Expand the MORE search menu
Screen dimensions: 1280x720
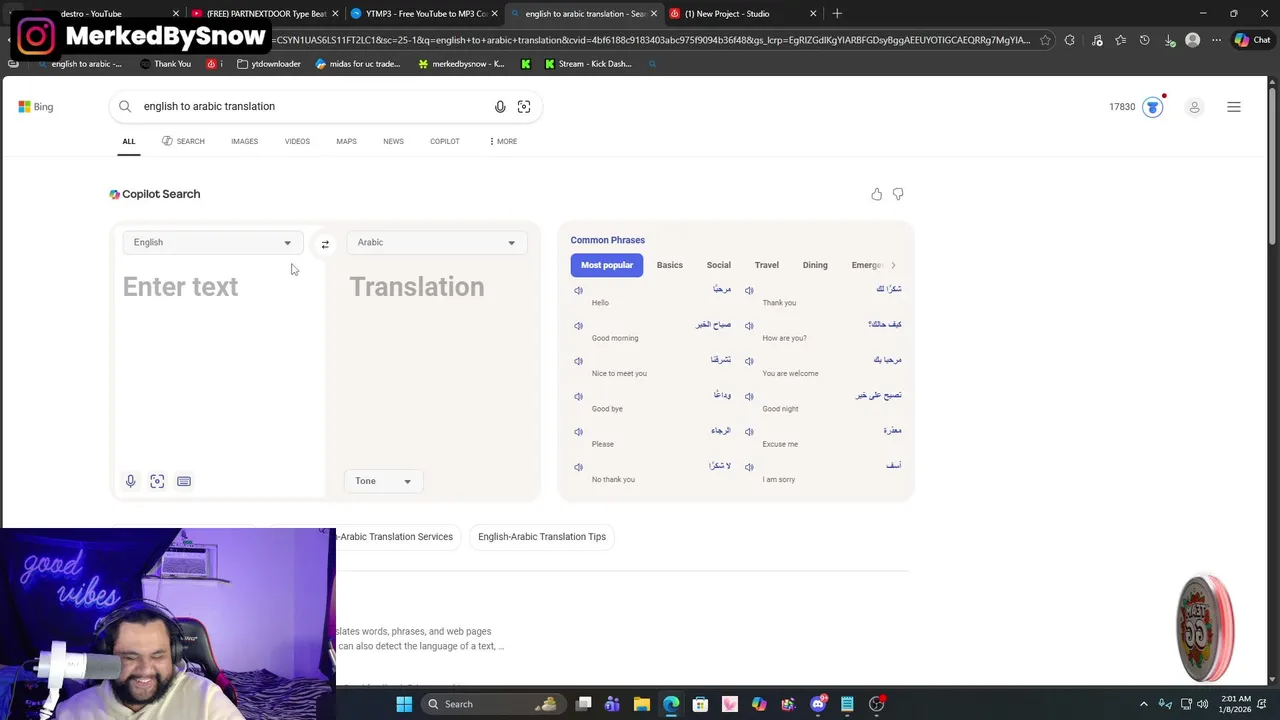[x=503, y=141]
